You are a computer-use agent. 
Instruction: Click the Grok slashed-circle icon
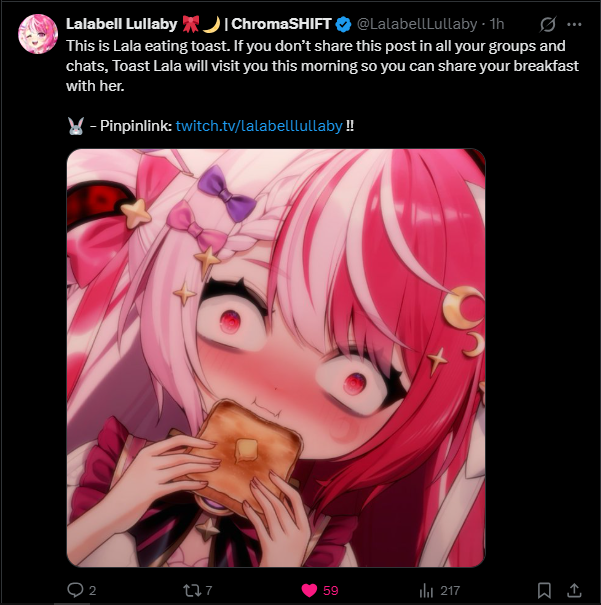[x=548, y=24]
